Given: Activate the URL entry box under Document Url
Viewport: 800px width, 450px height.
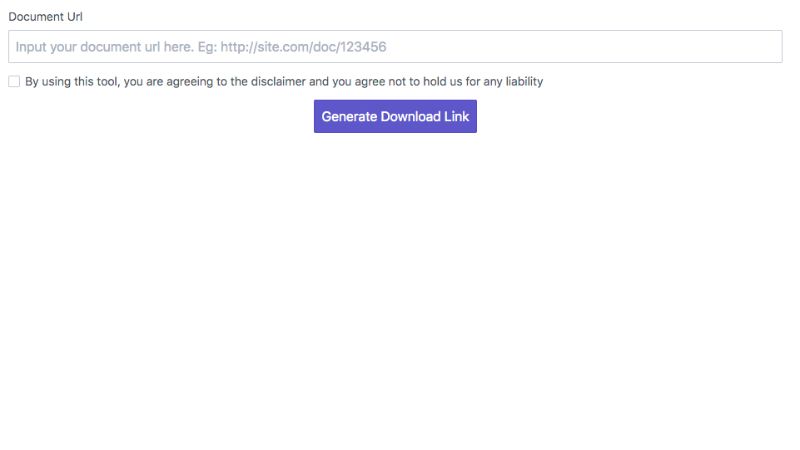Looking at the screenshot, I should (395, 46).
